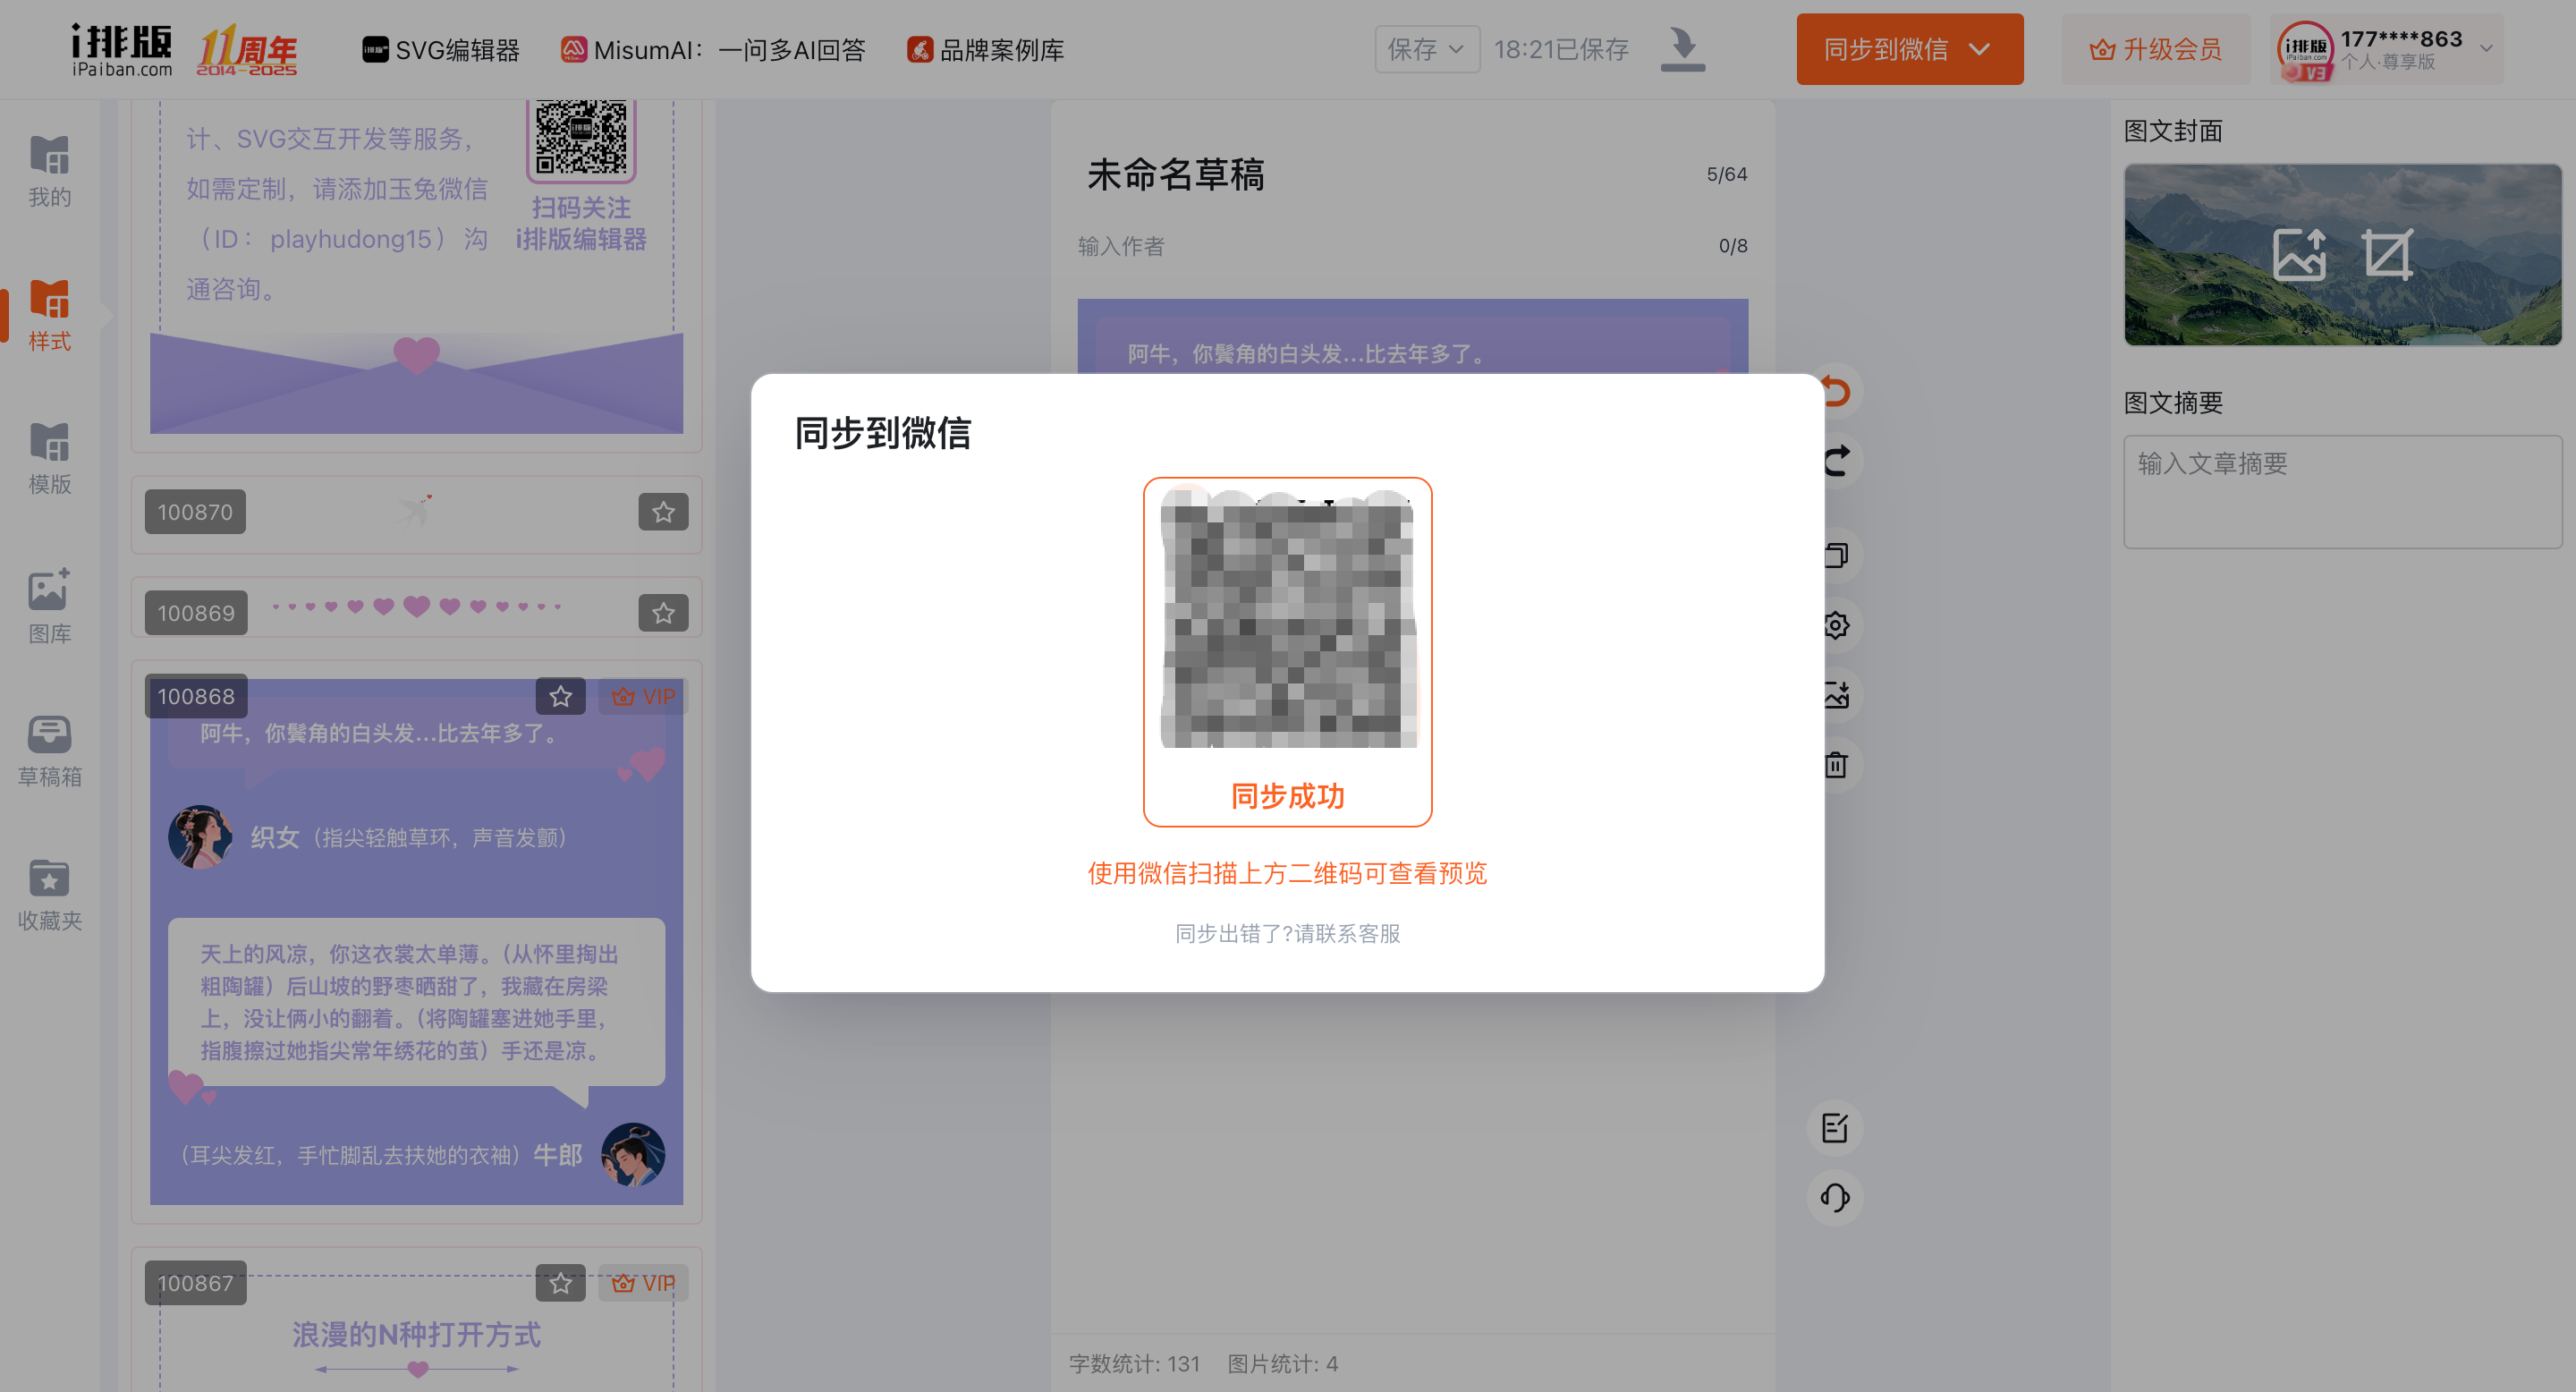Screen dimensions: 2576x1392
Task: Click the 升级会员 button
Action: coord(2156,49)
